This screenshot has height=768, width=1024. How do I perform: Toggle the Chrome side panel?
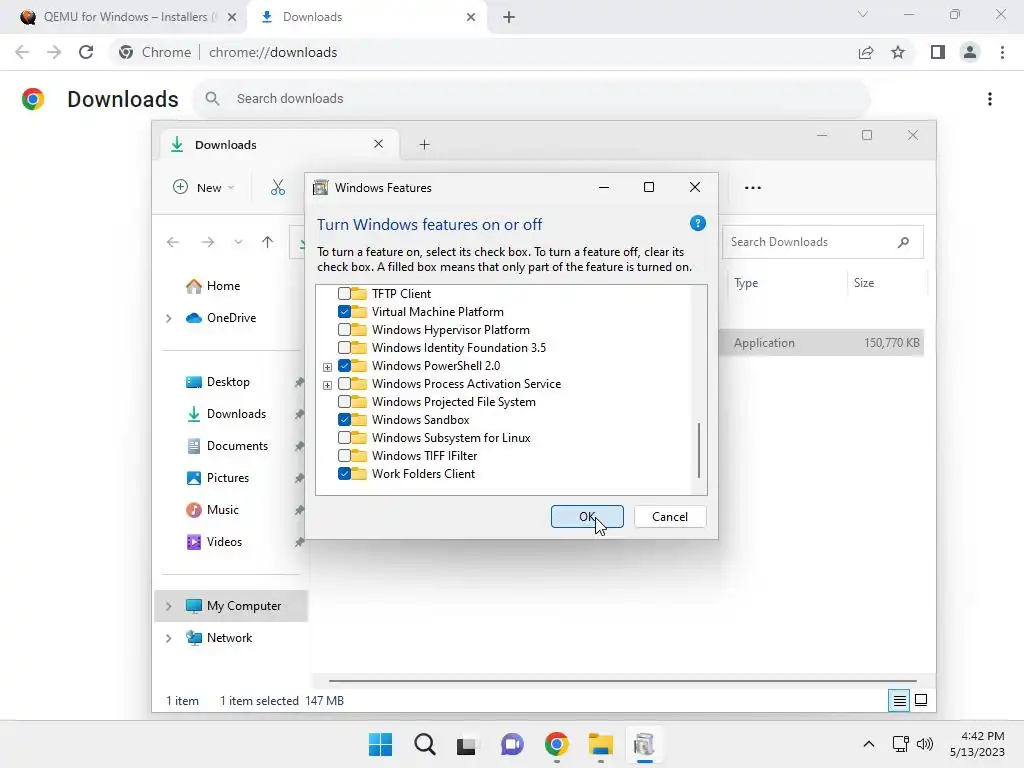coord(938,52)
